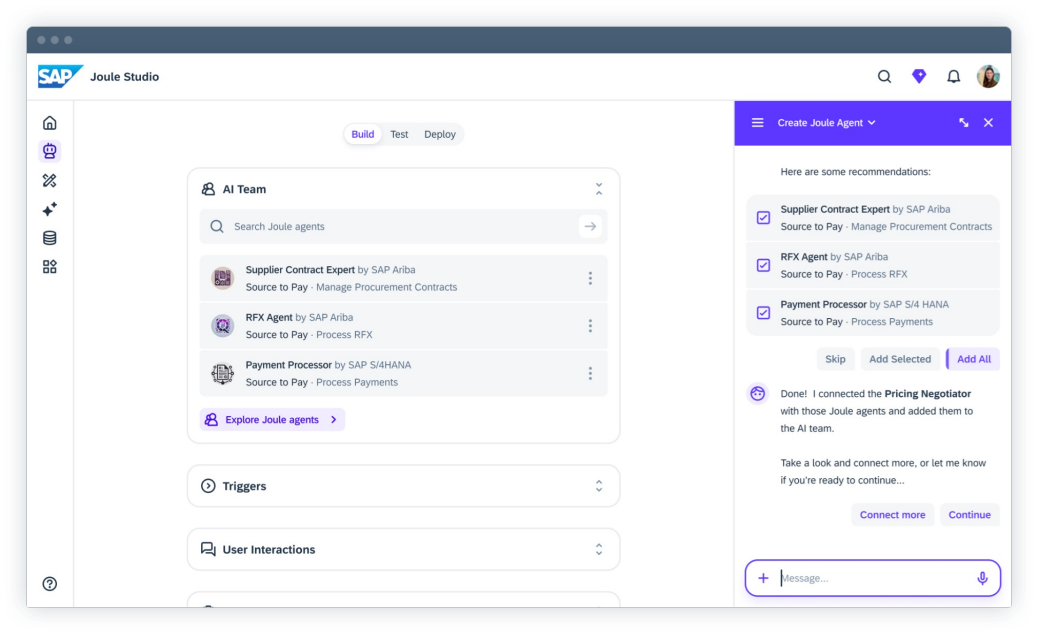Expand the Triggers section
1038x634 pixels.
point(598,486)
